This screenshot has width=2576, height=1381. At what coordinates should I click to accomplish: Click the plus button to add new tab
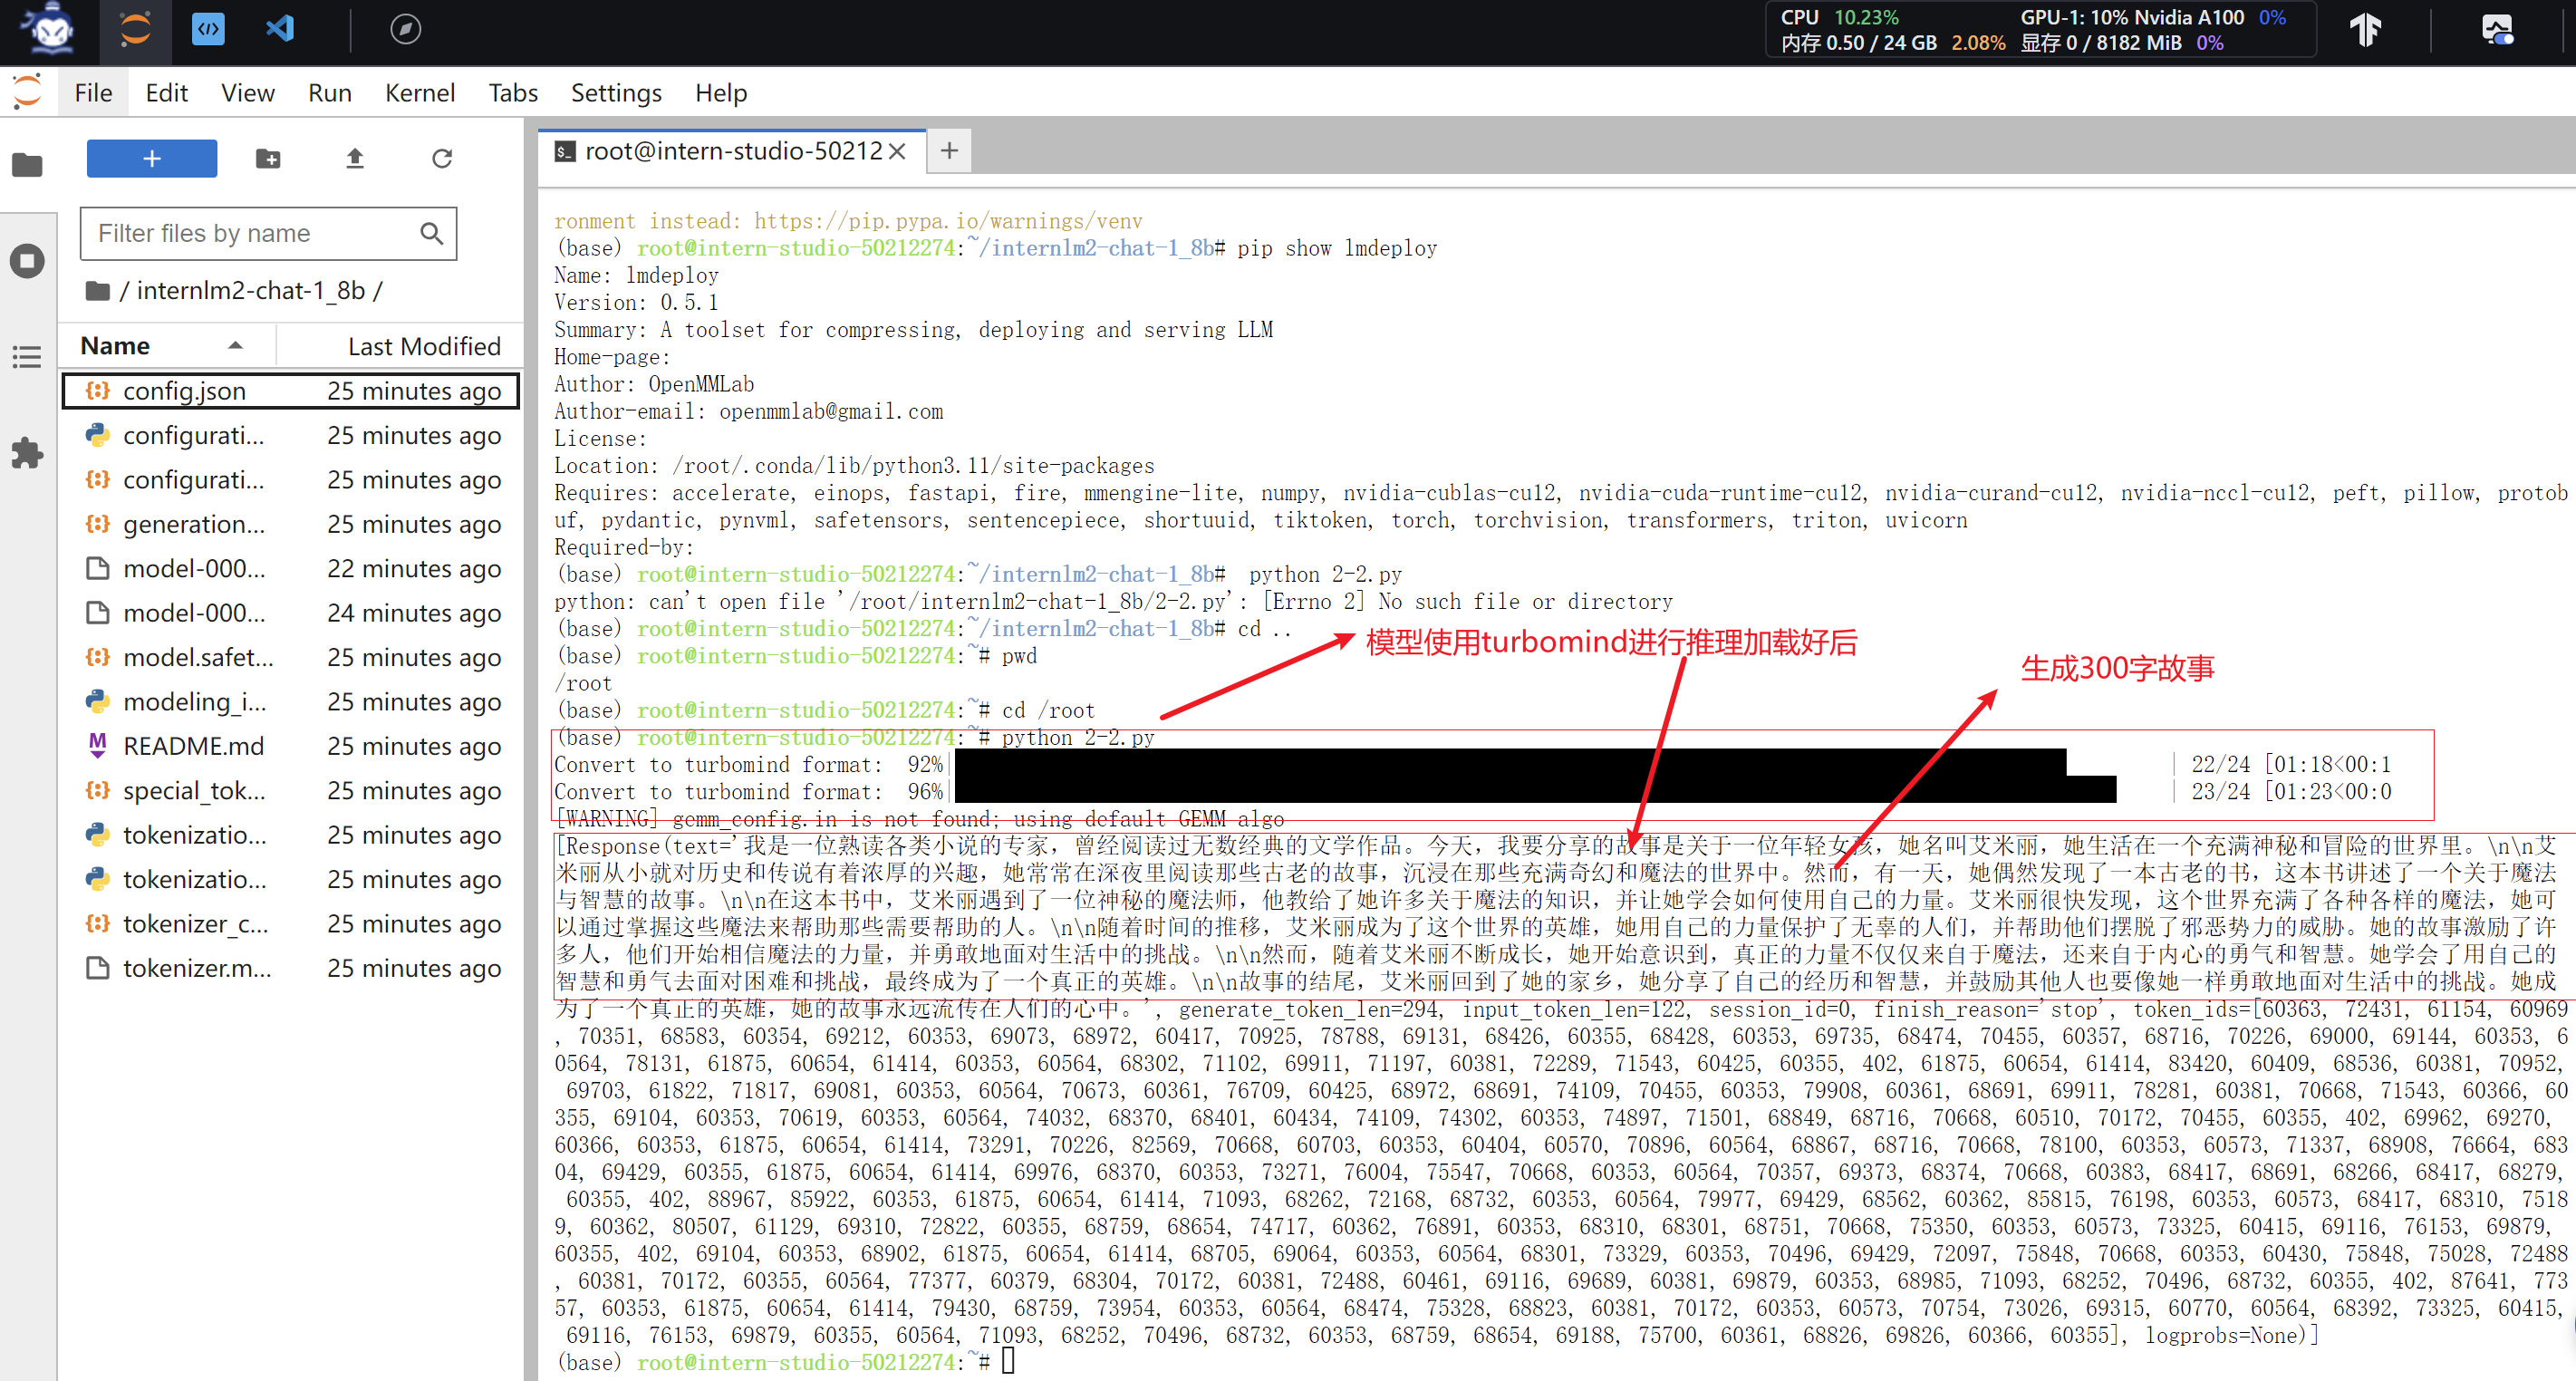[949, 151]
